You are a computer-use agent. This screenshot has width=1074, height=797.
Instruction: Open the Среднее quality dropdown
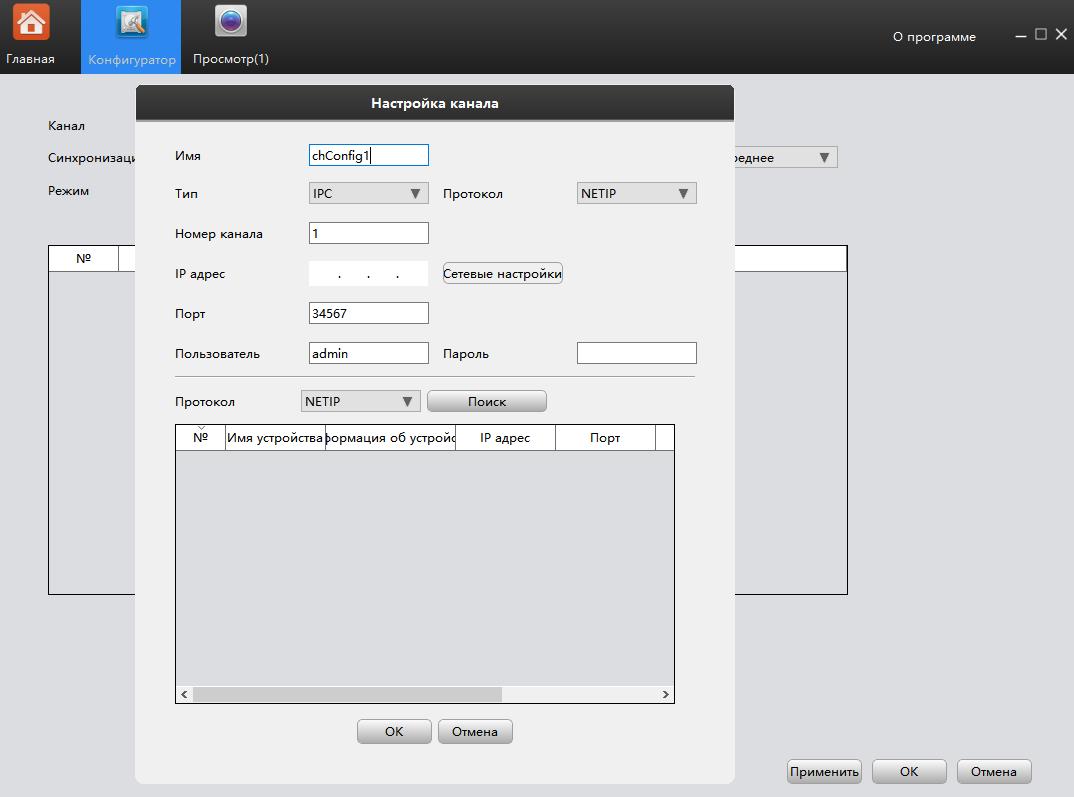tap(790, 156)
